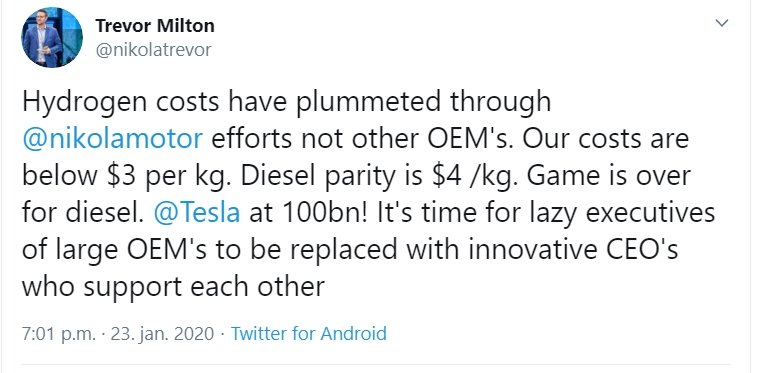
Task: Open the Twitter for Android link
Action: pyautogui.click(x=308, y=333)
